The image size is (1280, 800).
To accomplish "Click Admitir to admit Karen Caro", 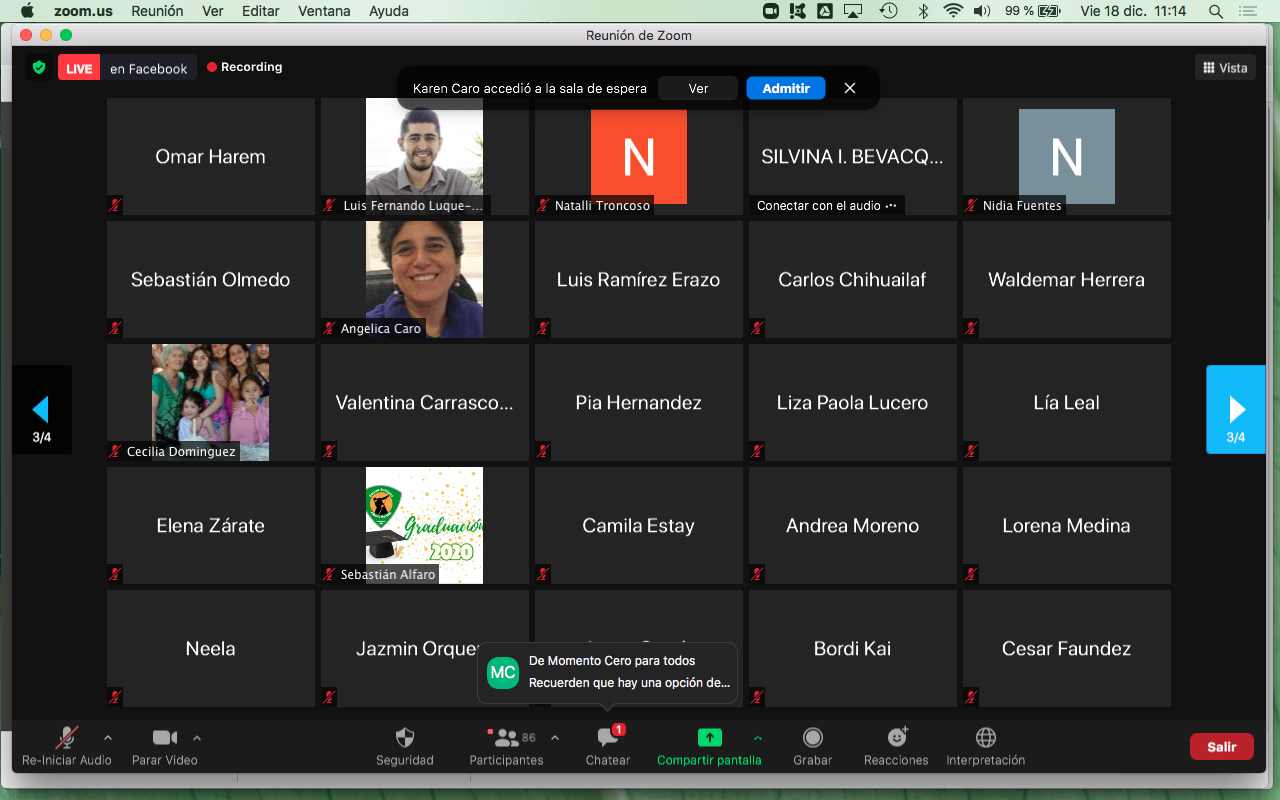I will coord(785,88).
